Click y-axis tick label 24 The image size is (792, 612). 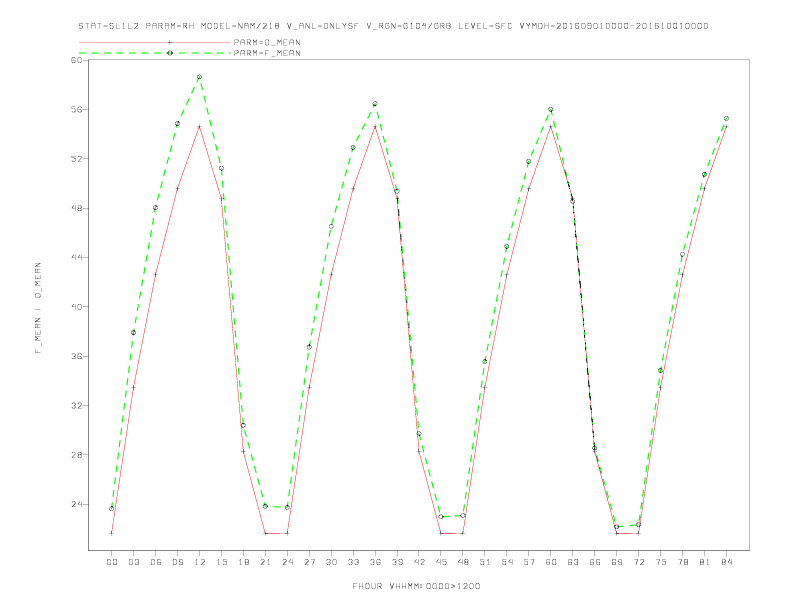tap(77, 504)
